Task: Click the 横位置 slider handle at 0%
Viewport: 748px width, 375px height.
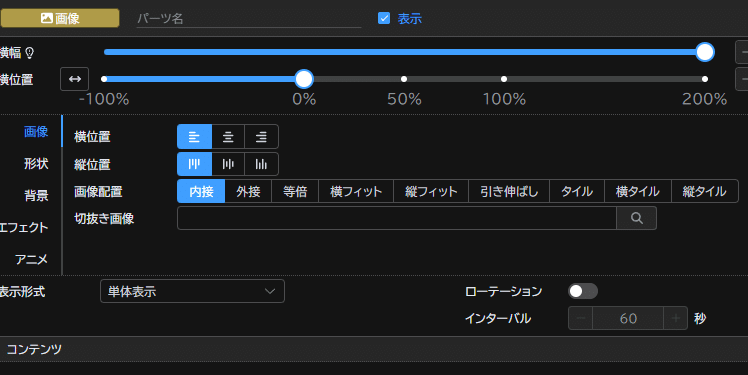Action: coord(304,79)
